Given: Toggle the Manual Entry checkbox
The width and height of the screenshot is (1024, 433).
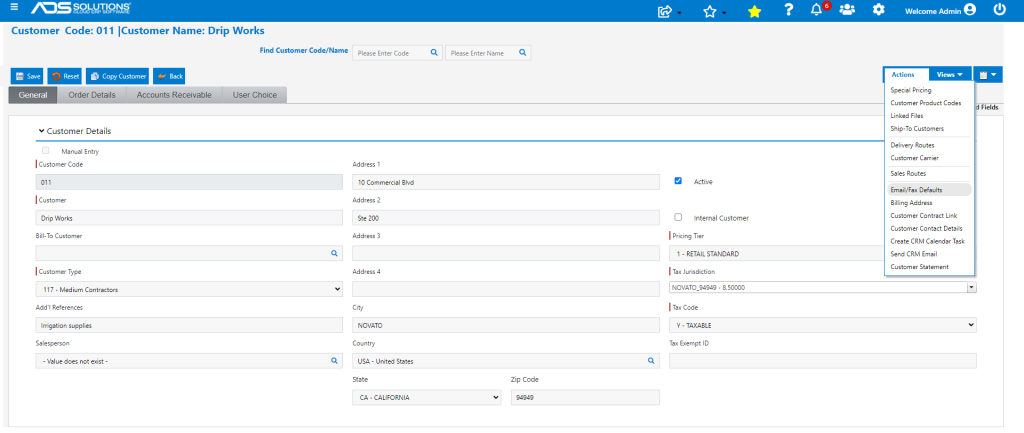Looking at the screenshot, I should [46, 151].
